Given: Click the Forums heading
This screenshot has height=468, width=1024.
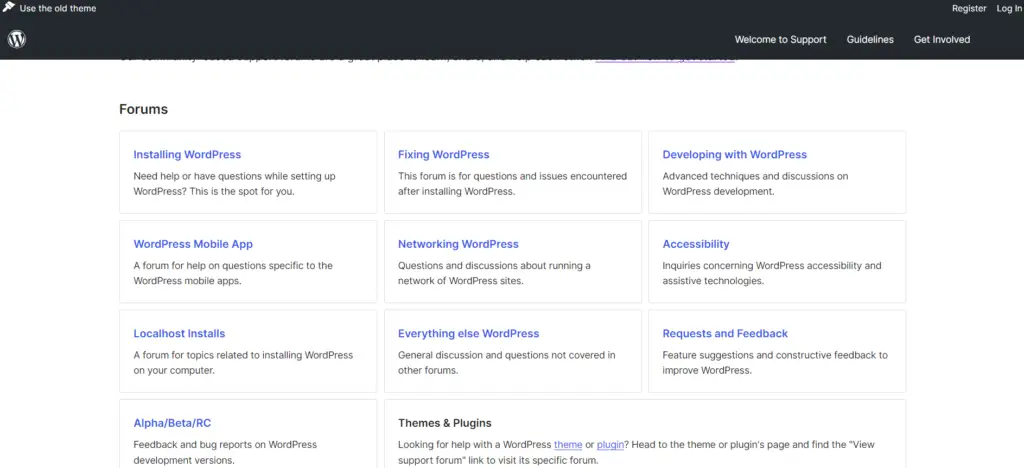Looking at the screenshot, I should coord(144,109).
